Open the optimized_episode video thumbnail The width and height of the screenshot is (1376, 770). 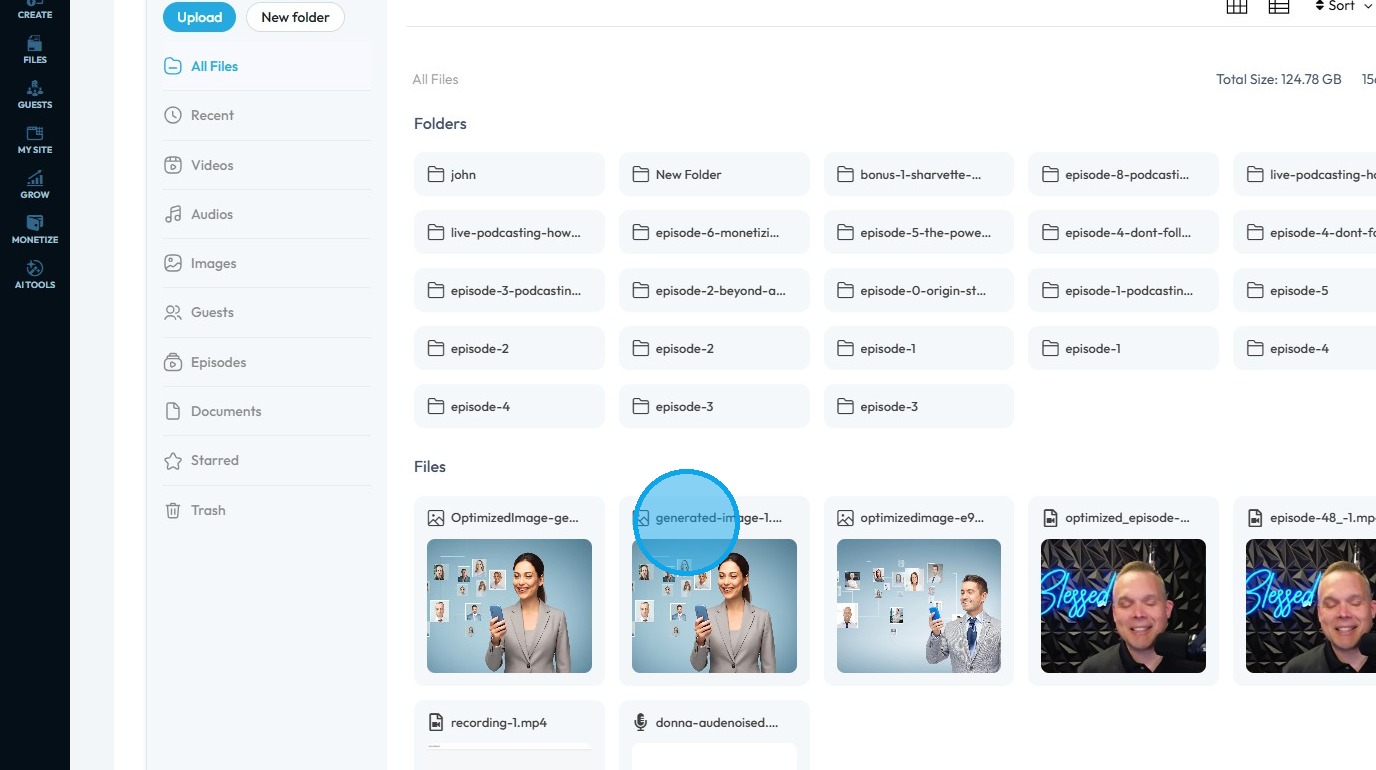pos(1124,606)
